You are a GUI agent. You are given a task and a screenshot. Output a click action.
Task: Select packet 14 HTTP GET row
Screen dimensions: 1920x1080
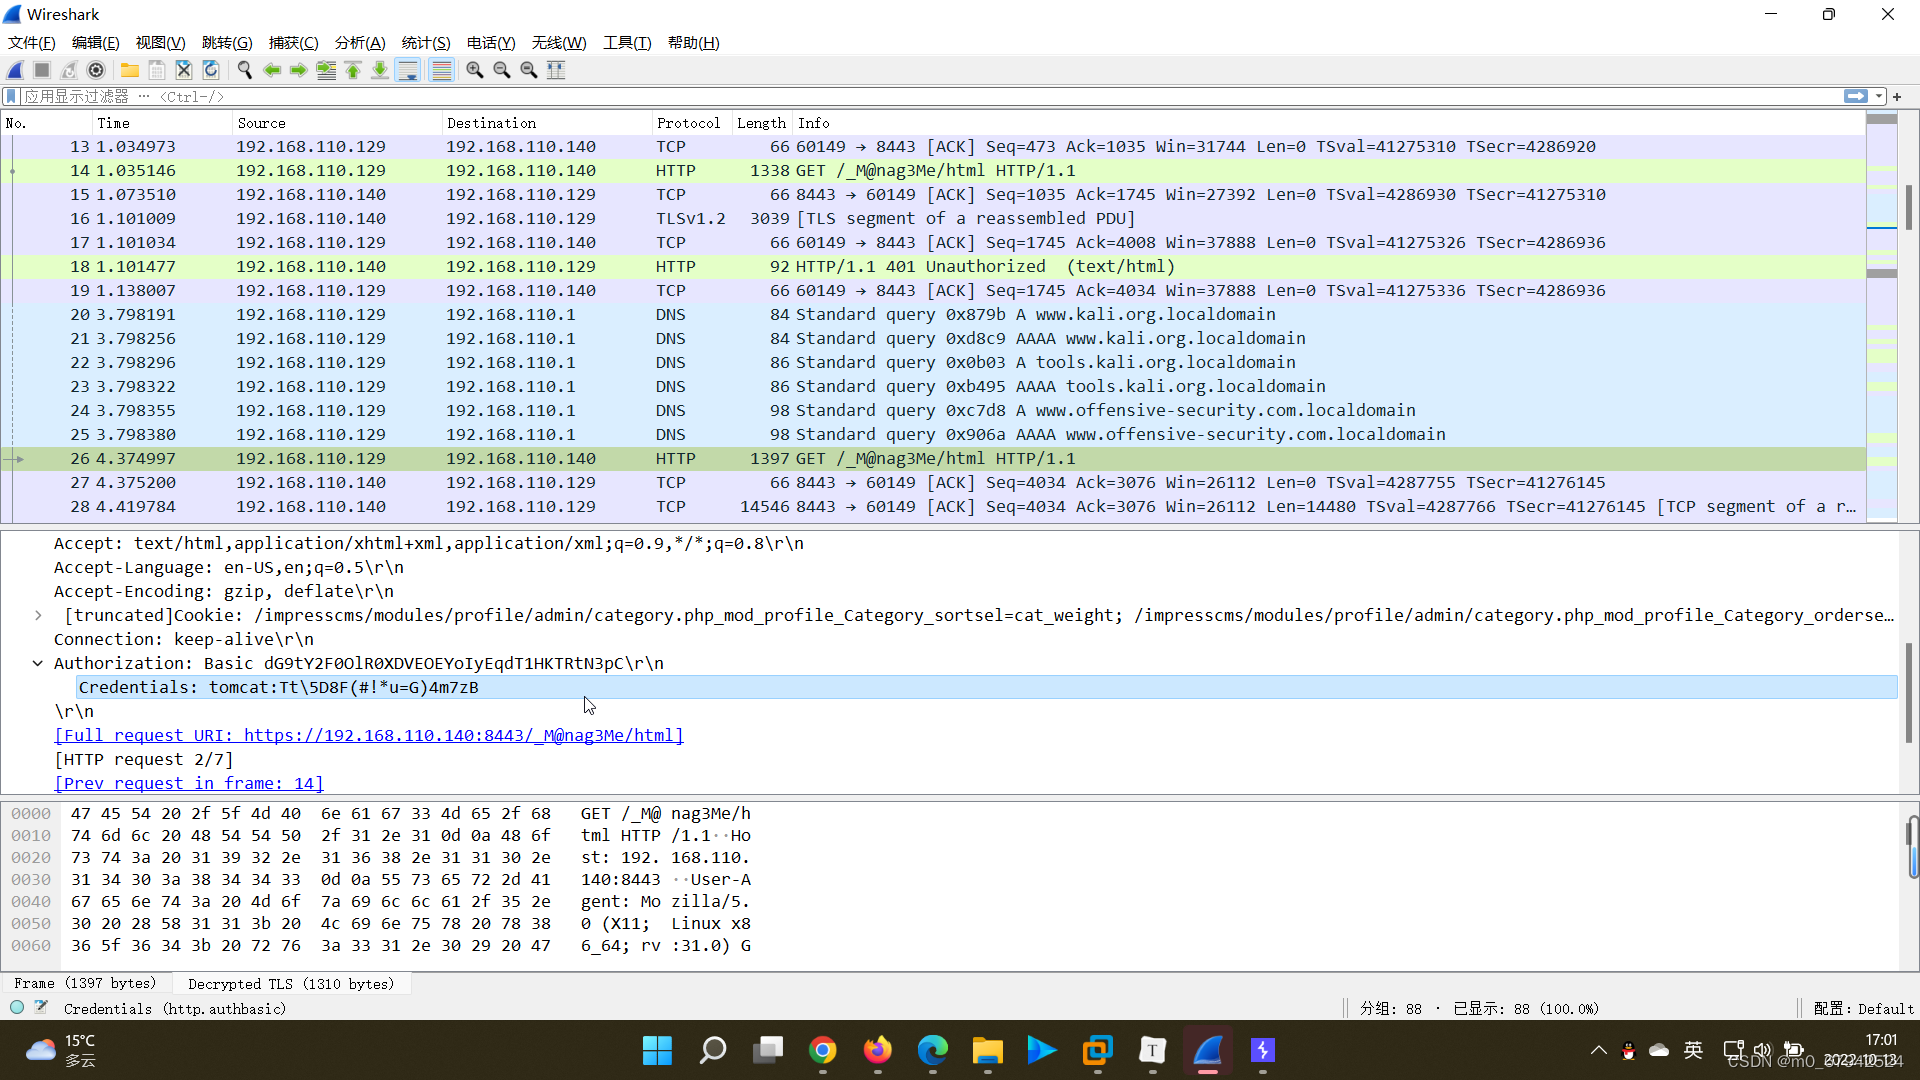point(933,170)
